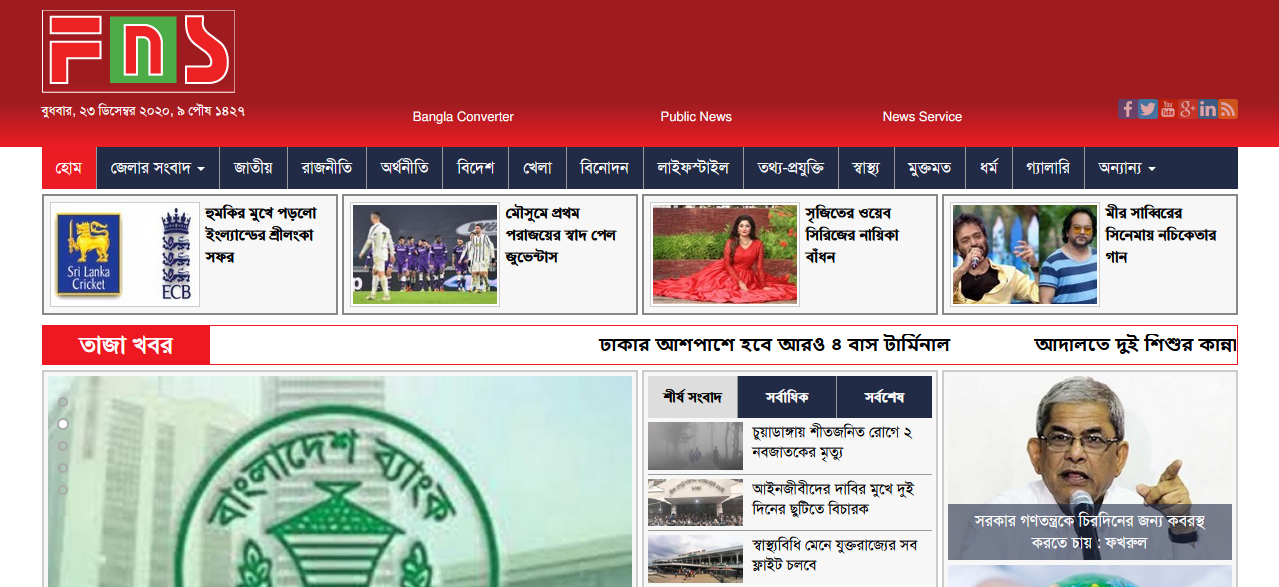Click the lawyers crowd news thumbnail
This screenshot has width=1279, height=587.
(695, 502)
